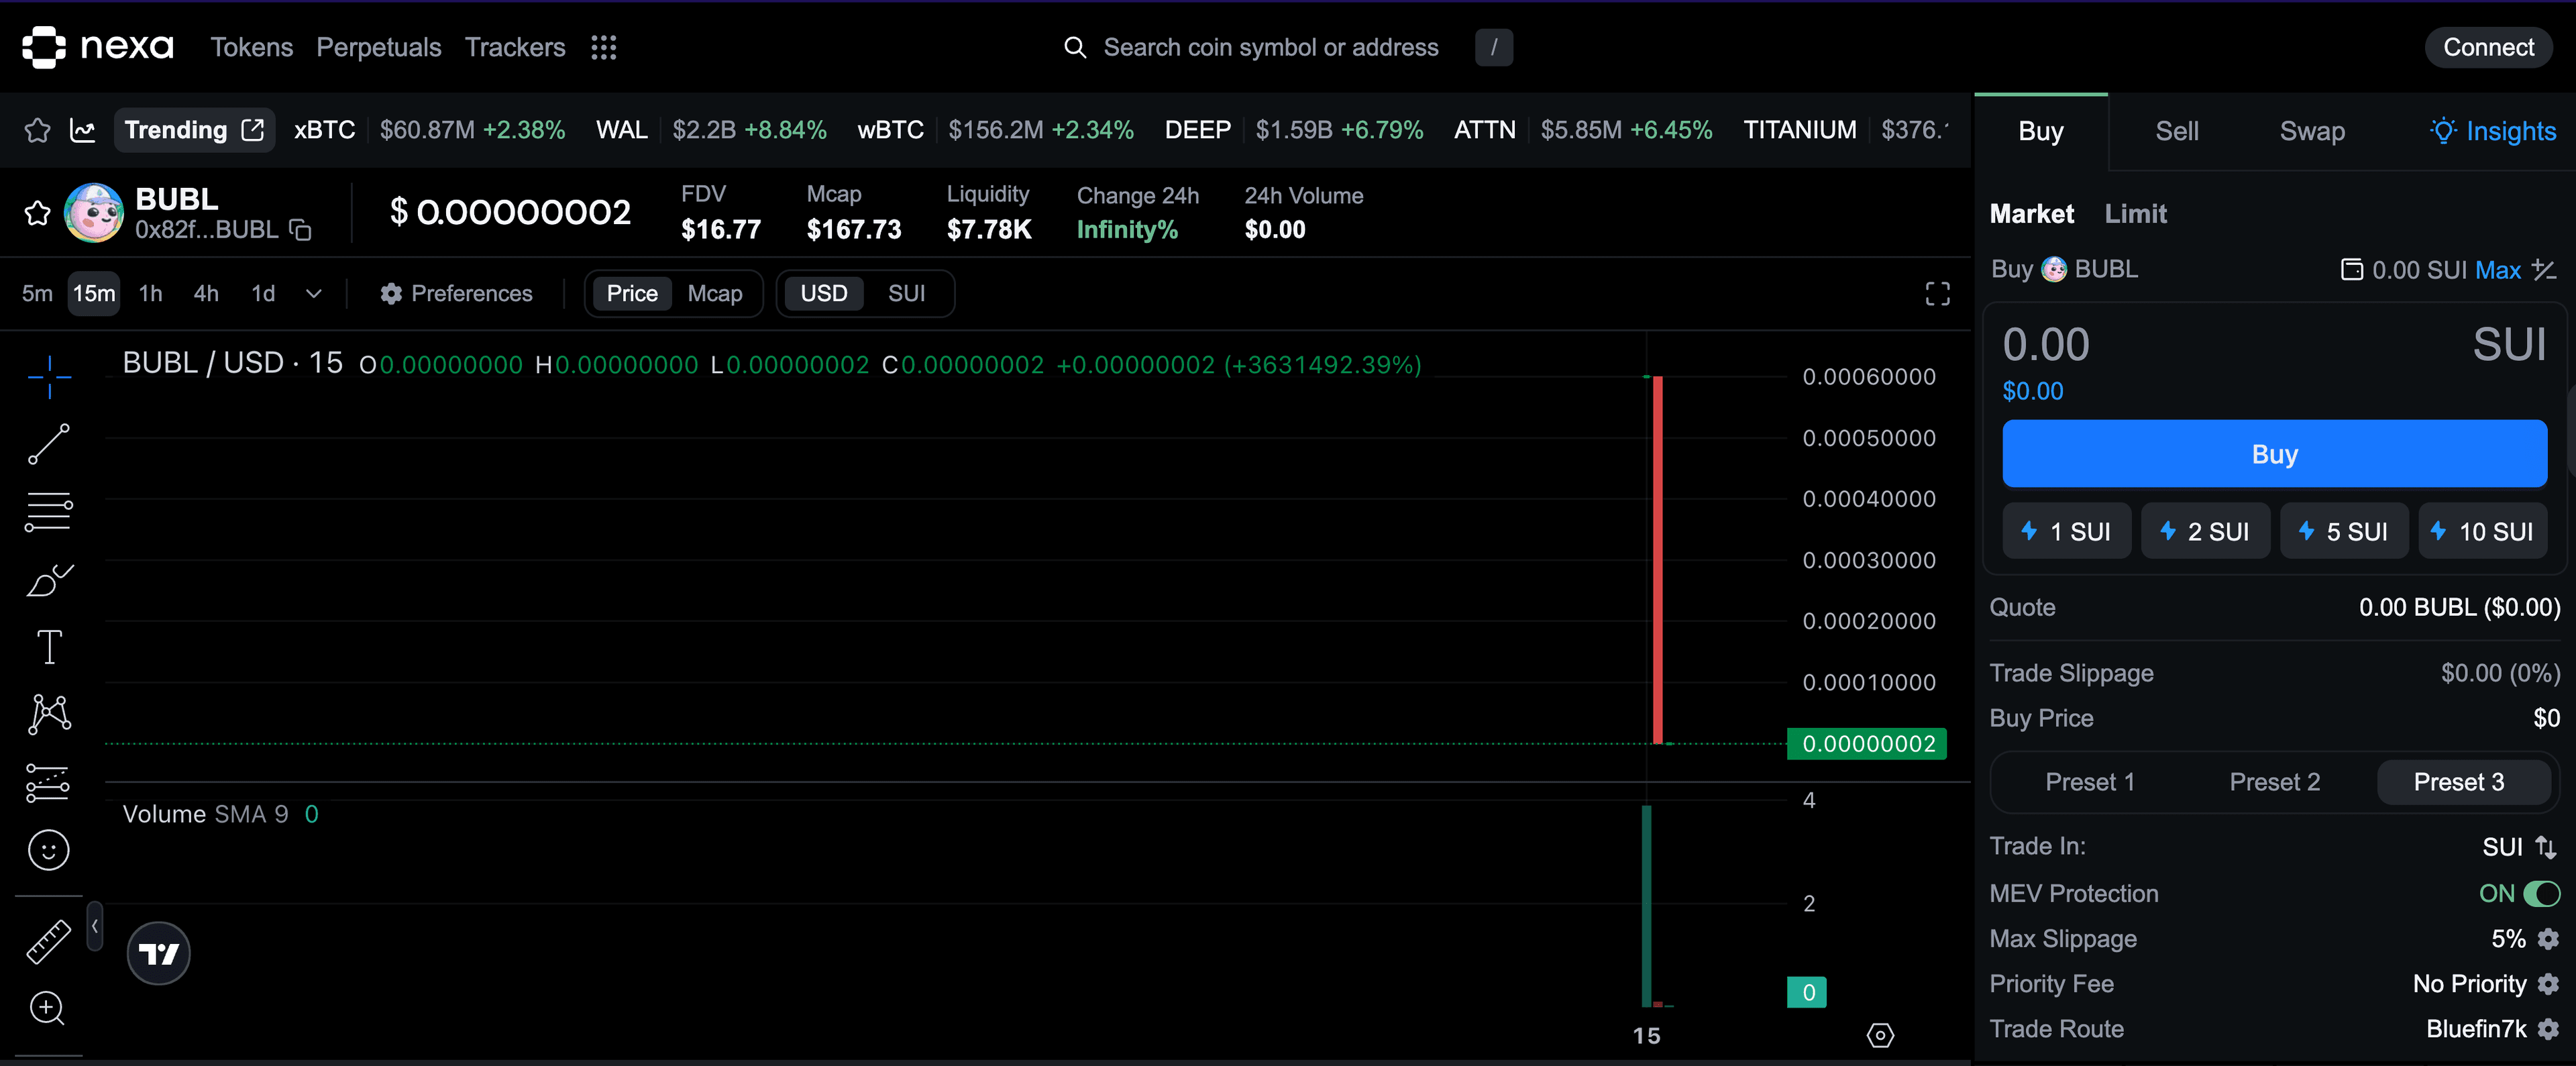Toggle MEV Protection switch off

(2541, 893)
